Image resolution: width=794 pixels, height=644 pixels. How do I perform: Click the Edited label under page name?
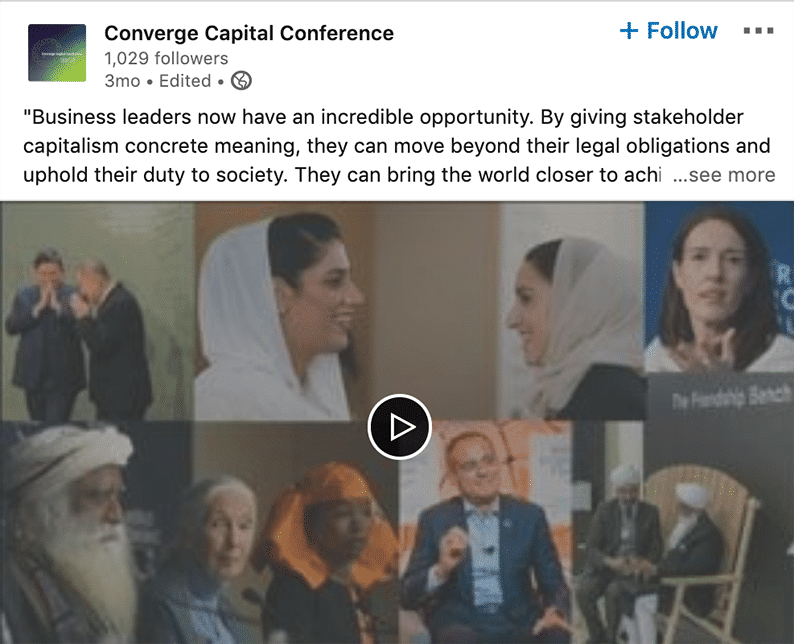(185, 81)
